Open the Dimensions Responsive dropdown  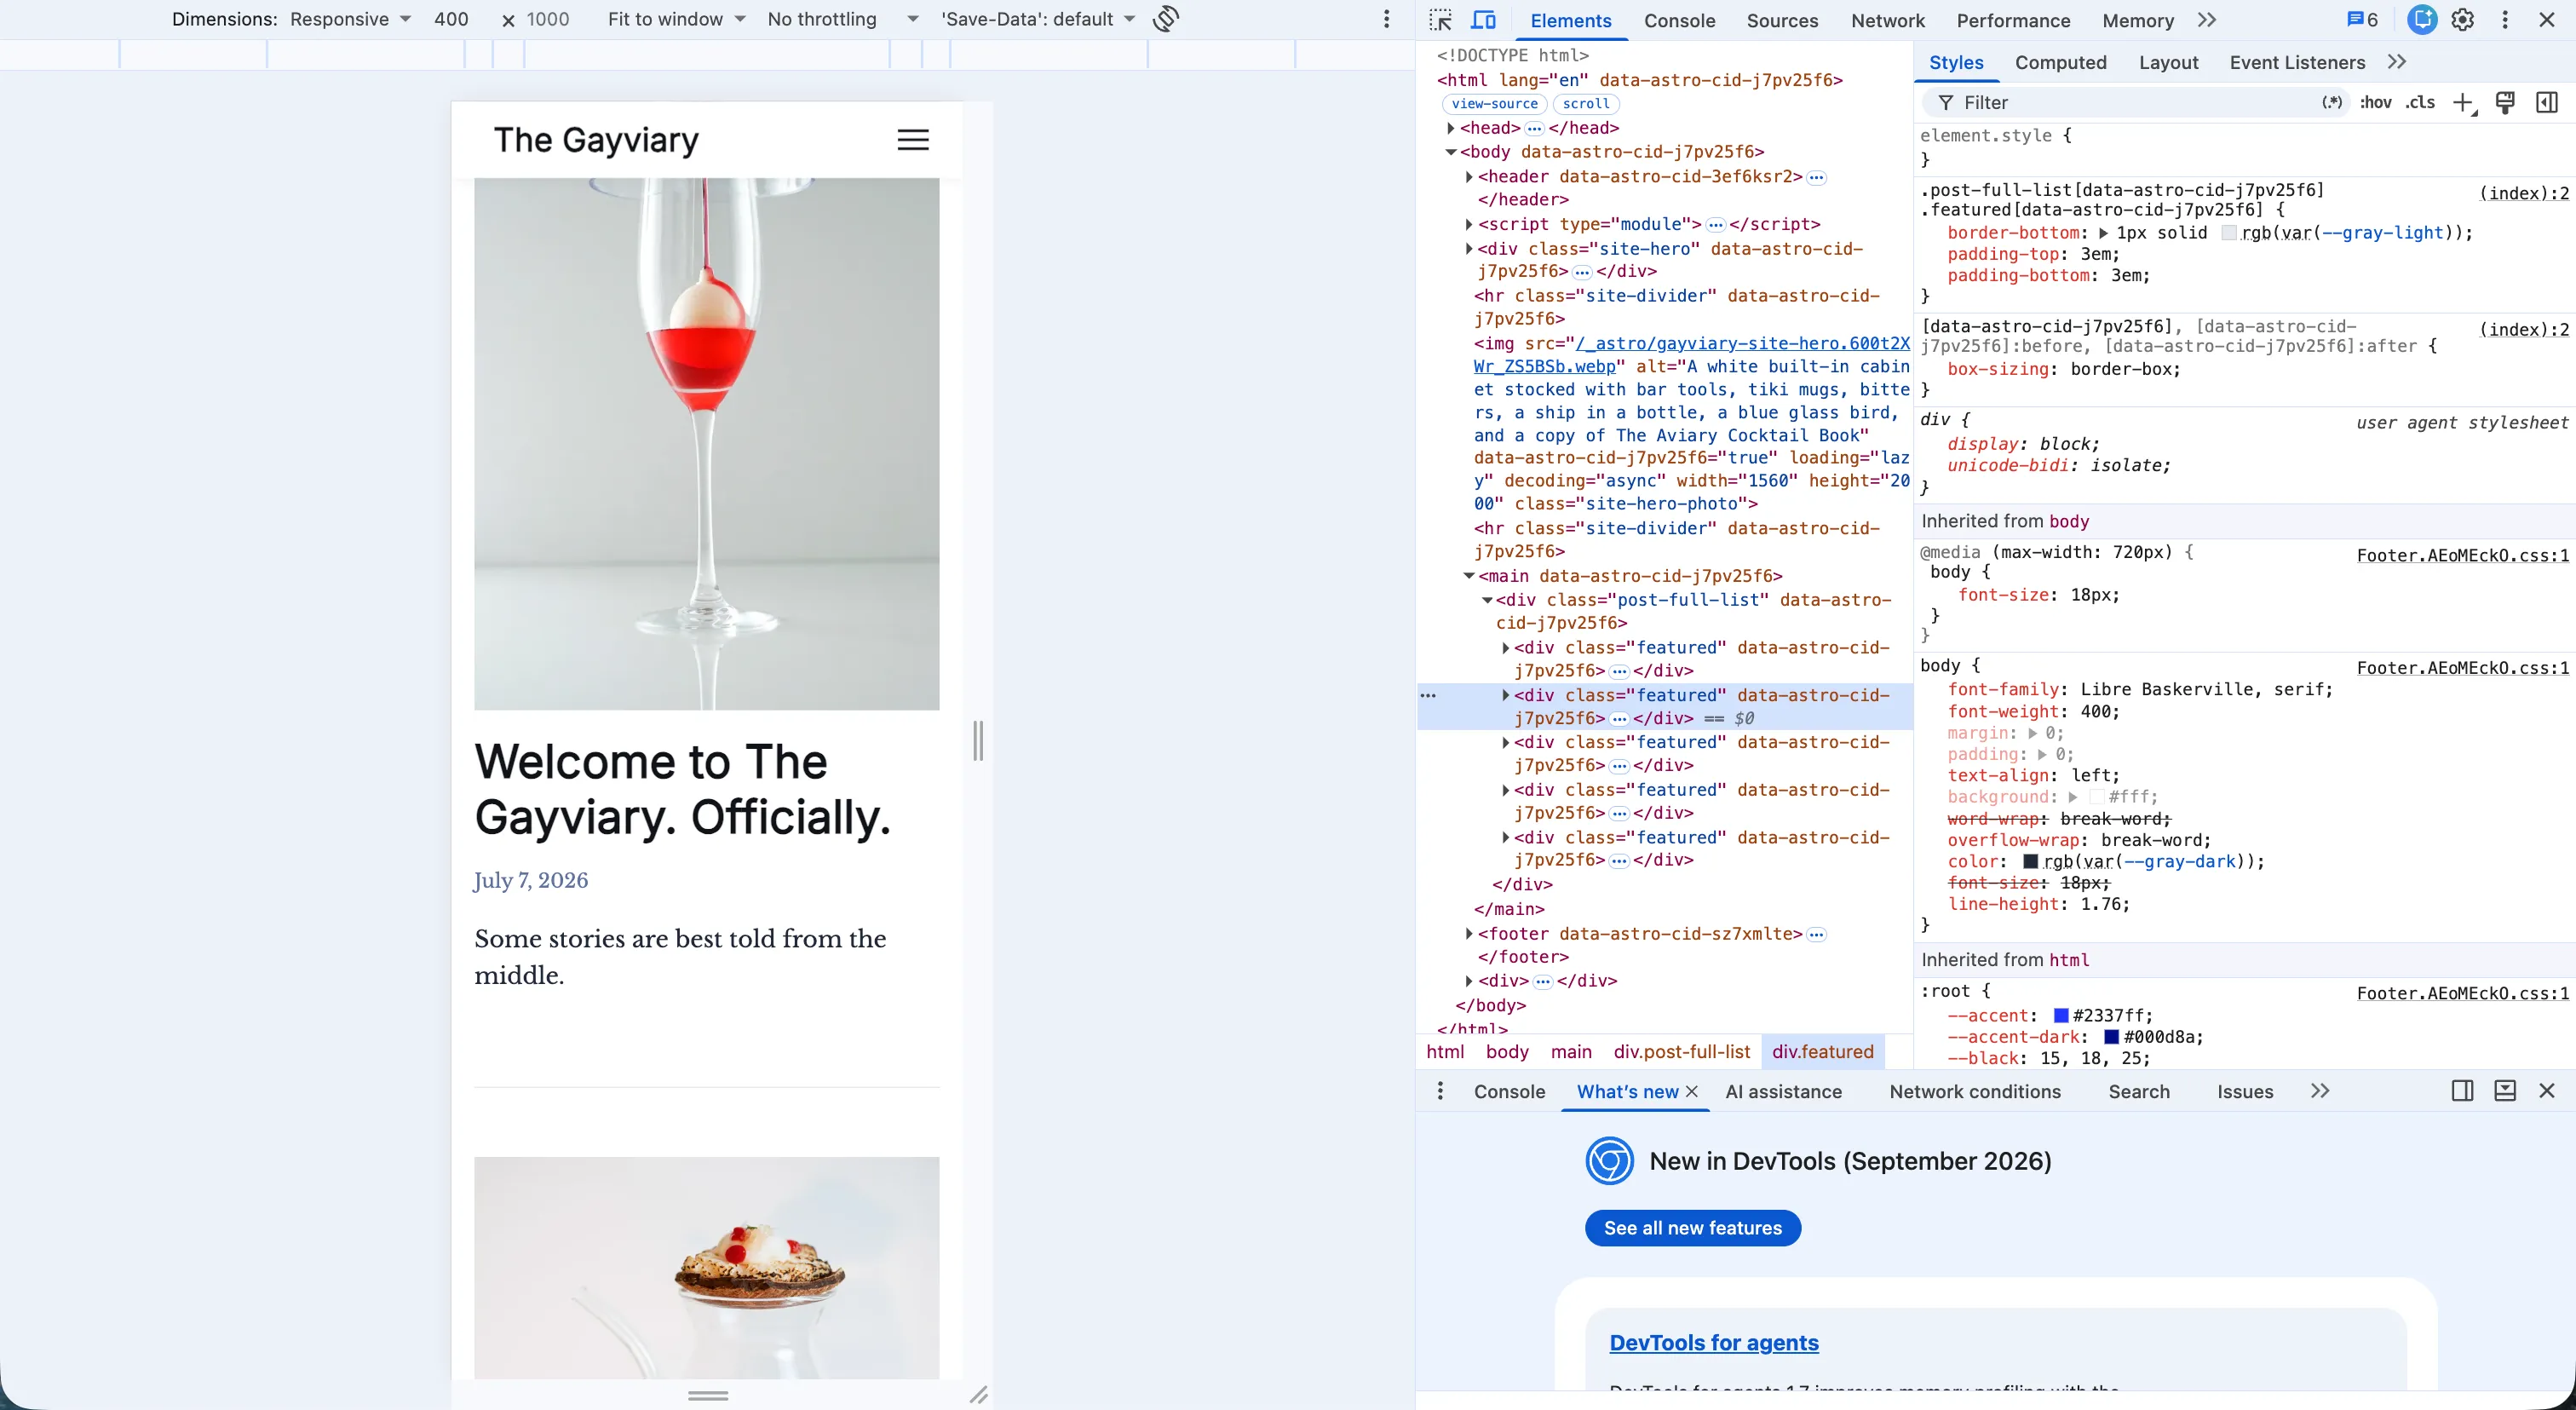(350, 19)
